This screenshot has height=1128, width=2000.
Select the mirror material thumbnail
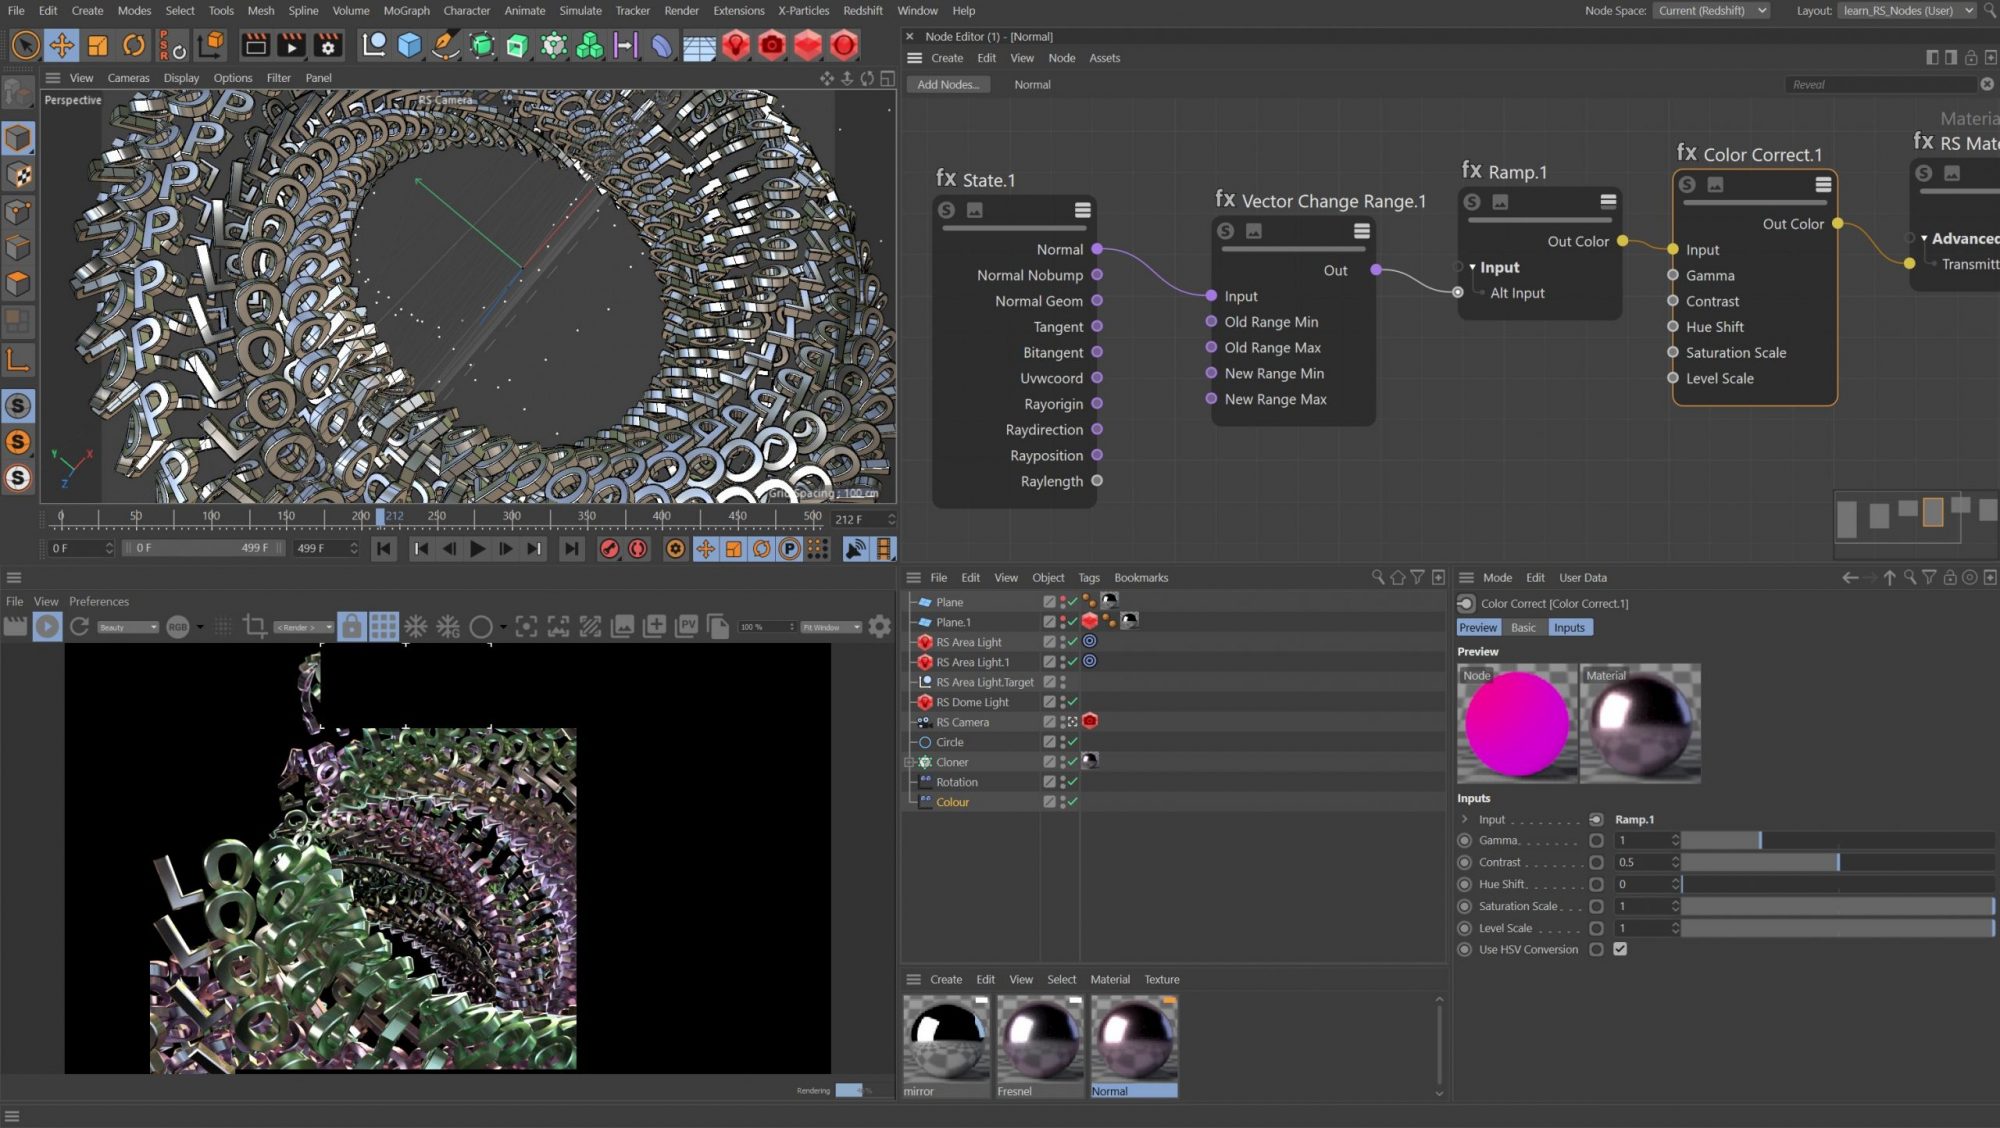pyautogui.click(x=945, y=1040)
